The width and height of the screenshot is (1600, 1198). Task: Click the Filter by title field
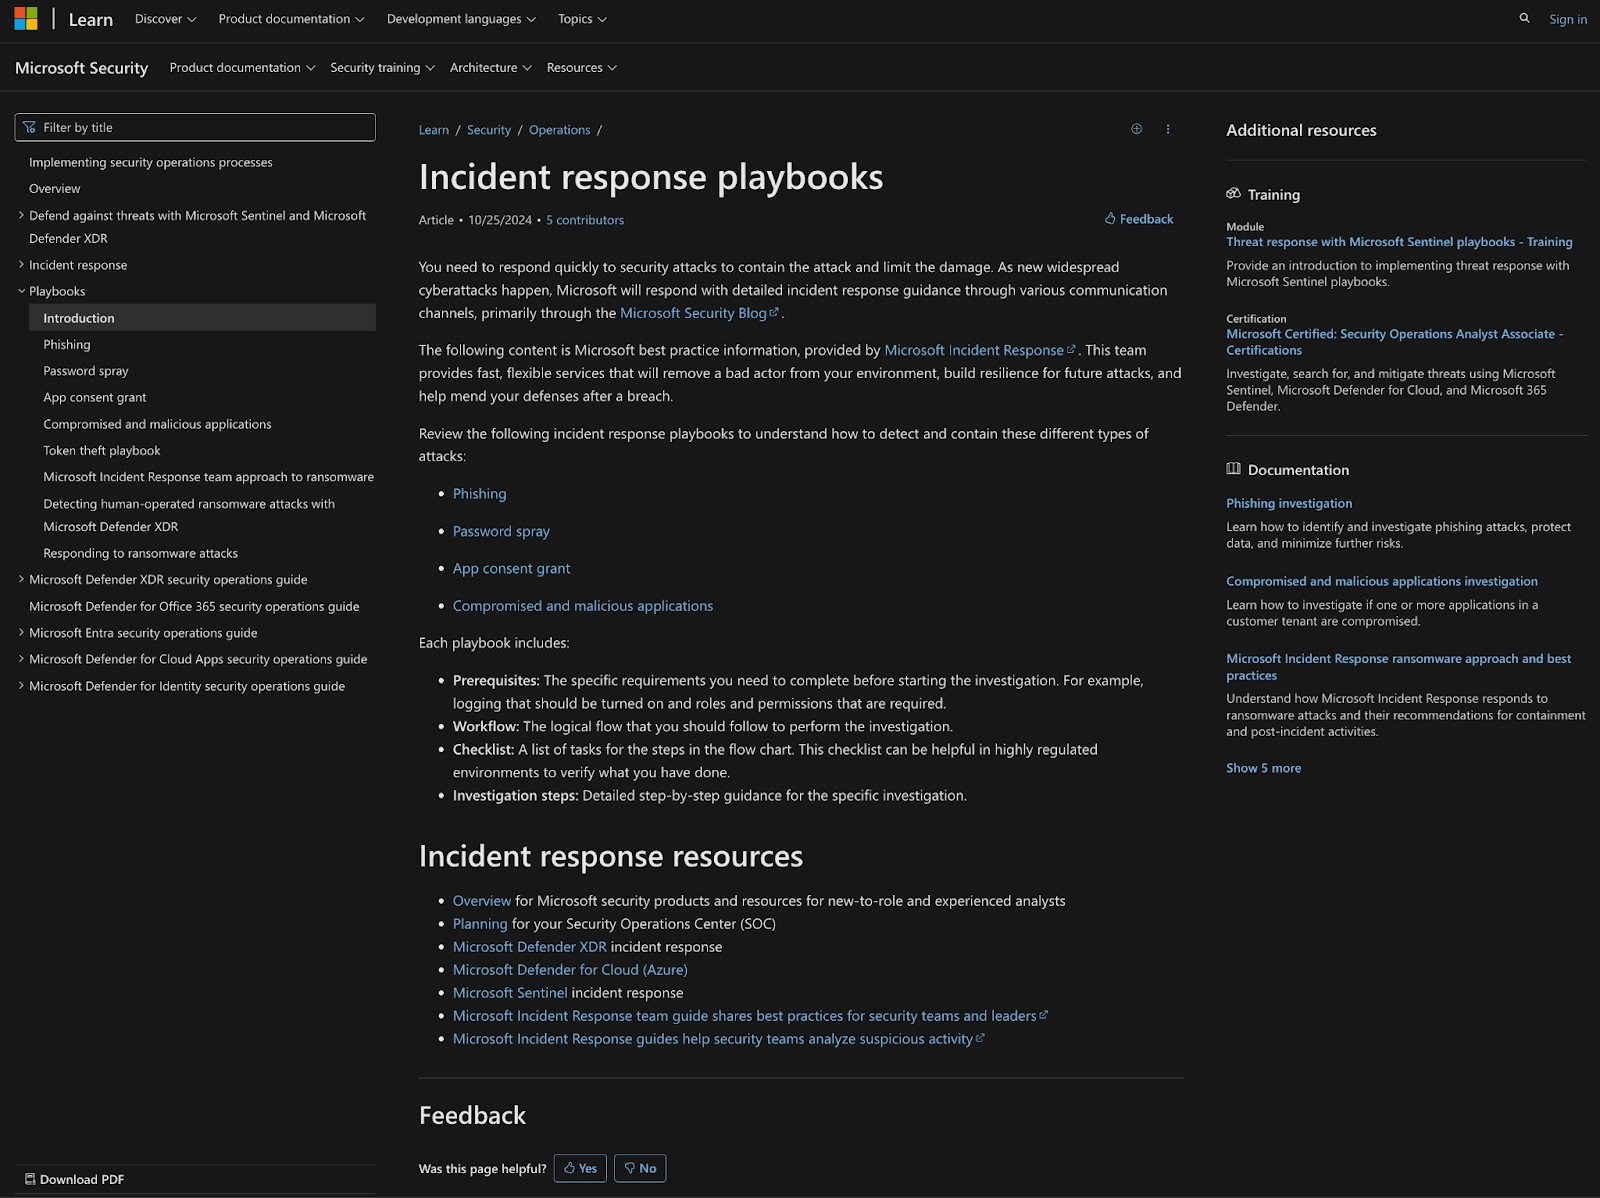[195, 127]
